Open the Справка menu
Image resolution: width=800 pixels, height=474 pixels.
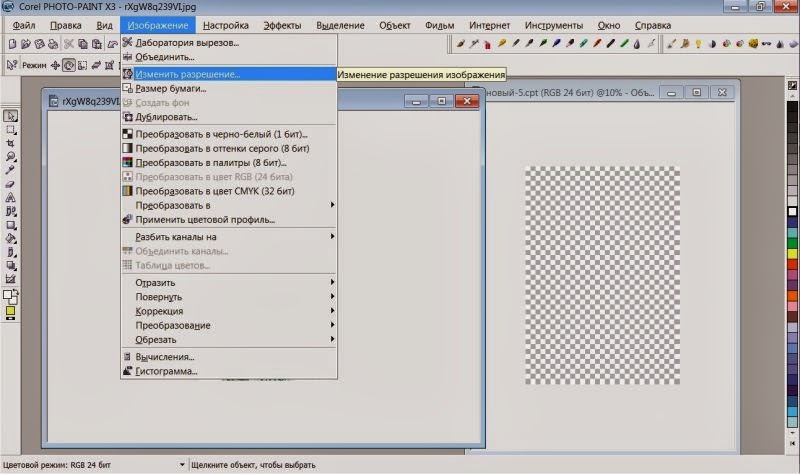[x=653, y=26]
